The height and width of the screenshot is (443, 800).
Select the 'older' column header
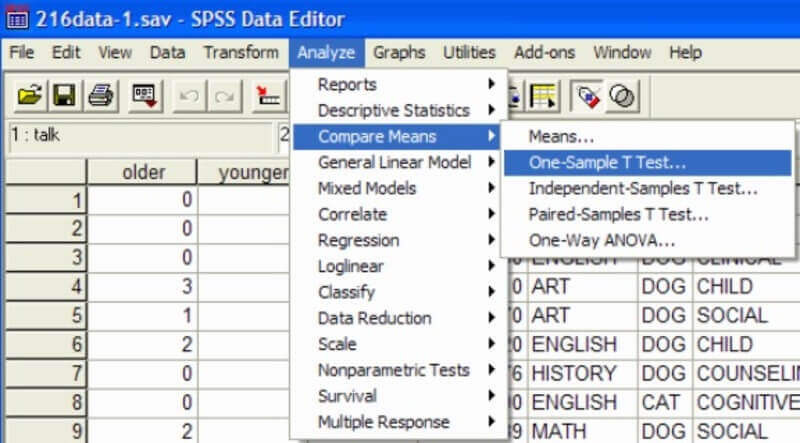point(142,172)
